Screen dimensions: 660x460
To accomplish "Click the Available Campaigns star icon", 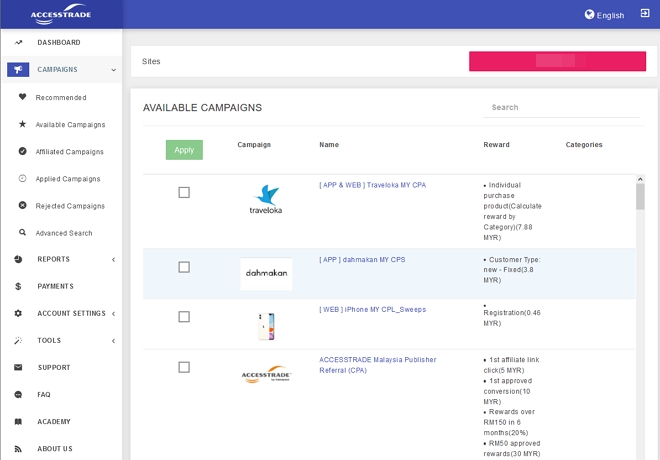I will click(x=22, y=124).
